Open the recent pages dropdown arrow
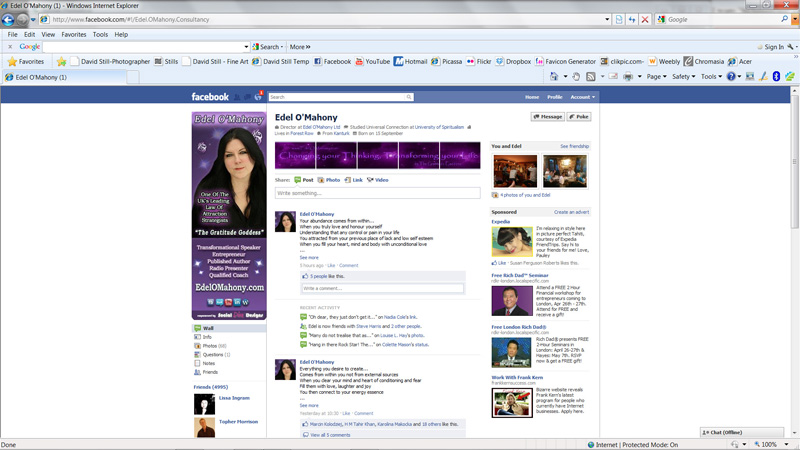Image resolution: width=800 pixels, height=450 pixels. point(33,20)
